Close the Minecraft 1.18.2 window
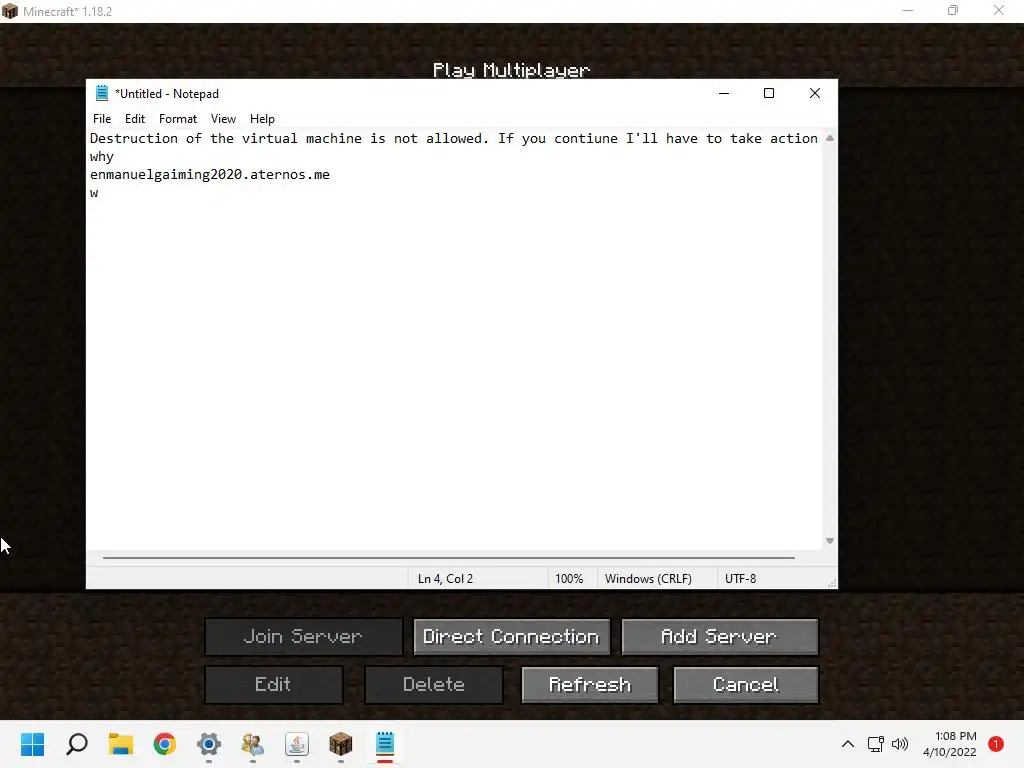This screenshot has height=768, width=1024. point(999,11)
